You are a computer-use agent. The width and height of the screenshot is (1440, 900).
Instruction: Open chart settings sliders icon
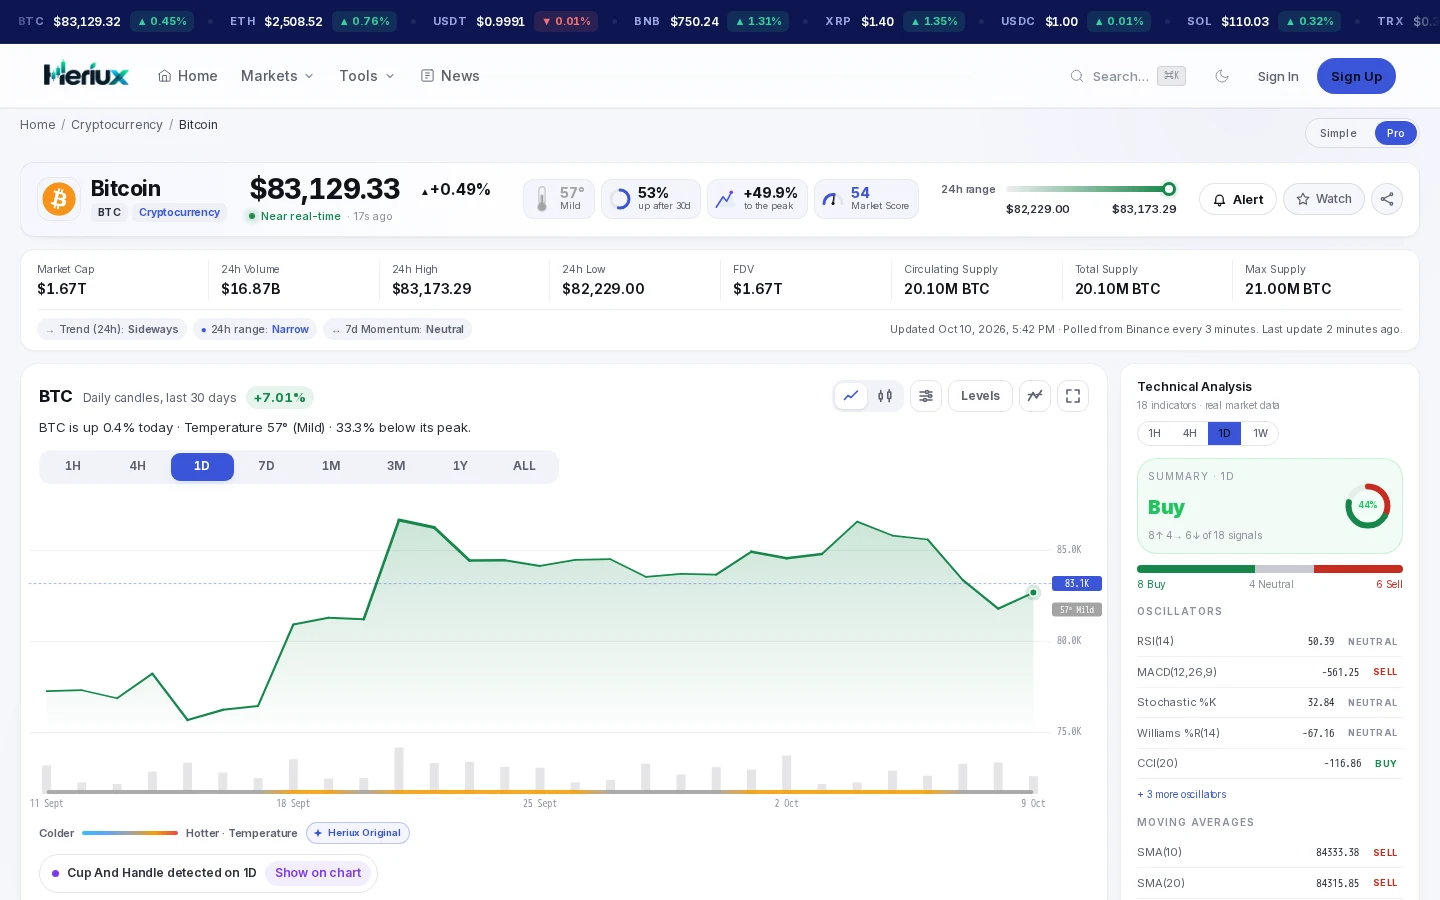tap(926, 396)
